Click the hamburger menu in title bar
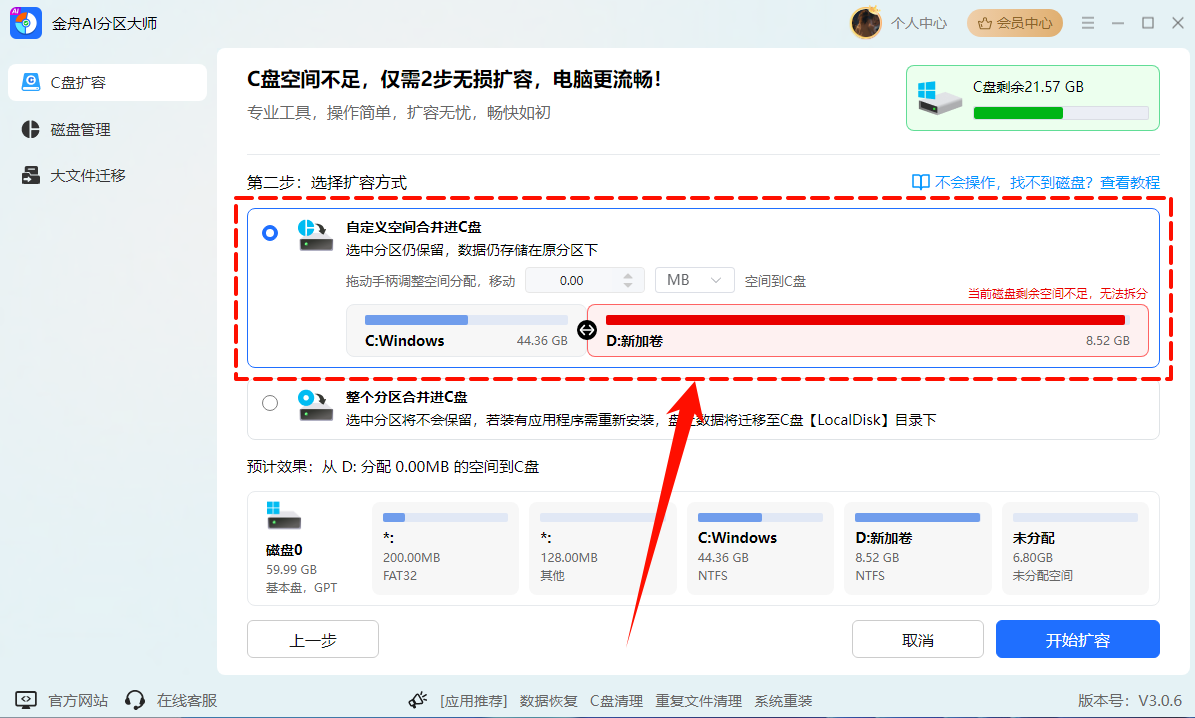Image resolution: width=1195 pixels, height=718 pixels. [x=1087, y=22]
